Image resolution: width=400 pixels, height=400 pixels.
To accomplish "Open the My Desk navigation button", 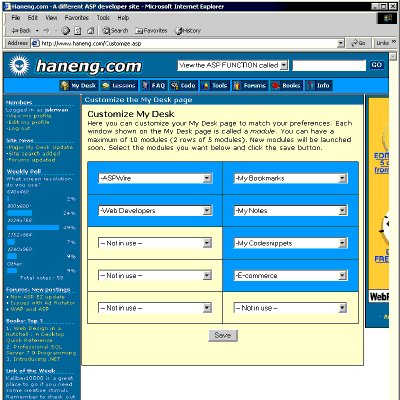I will coord(79,86).
